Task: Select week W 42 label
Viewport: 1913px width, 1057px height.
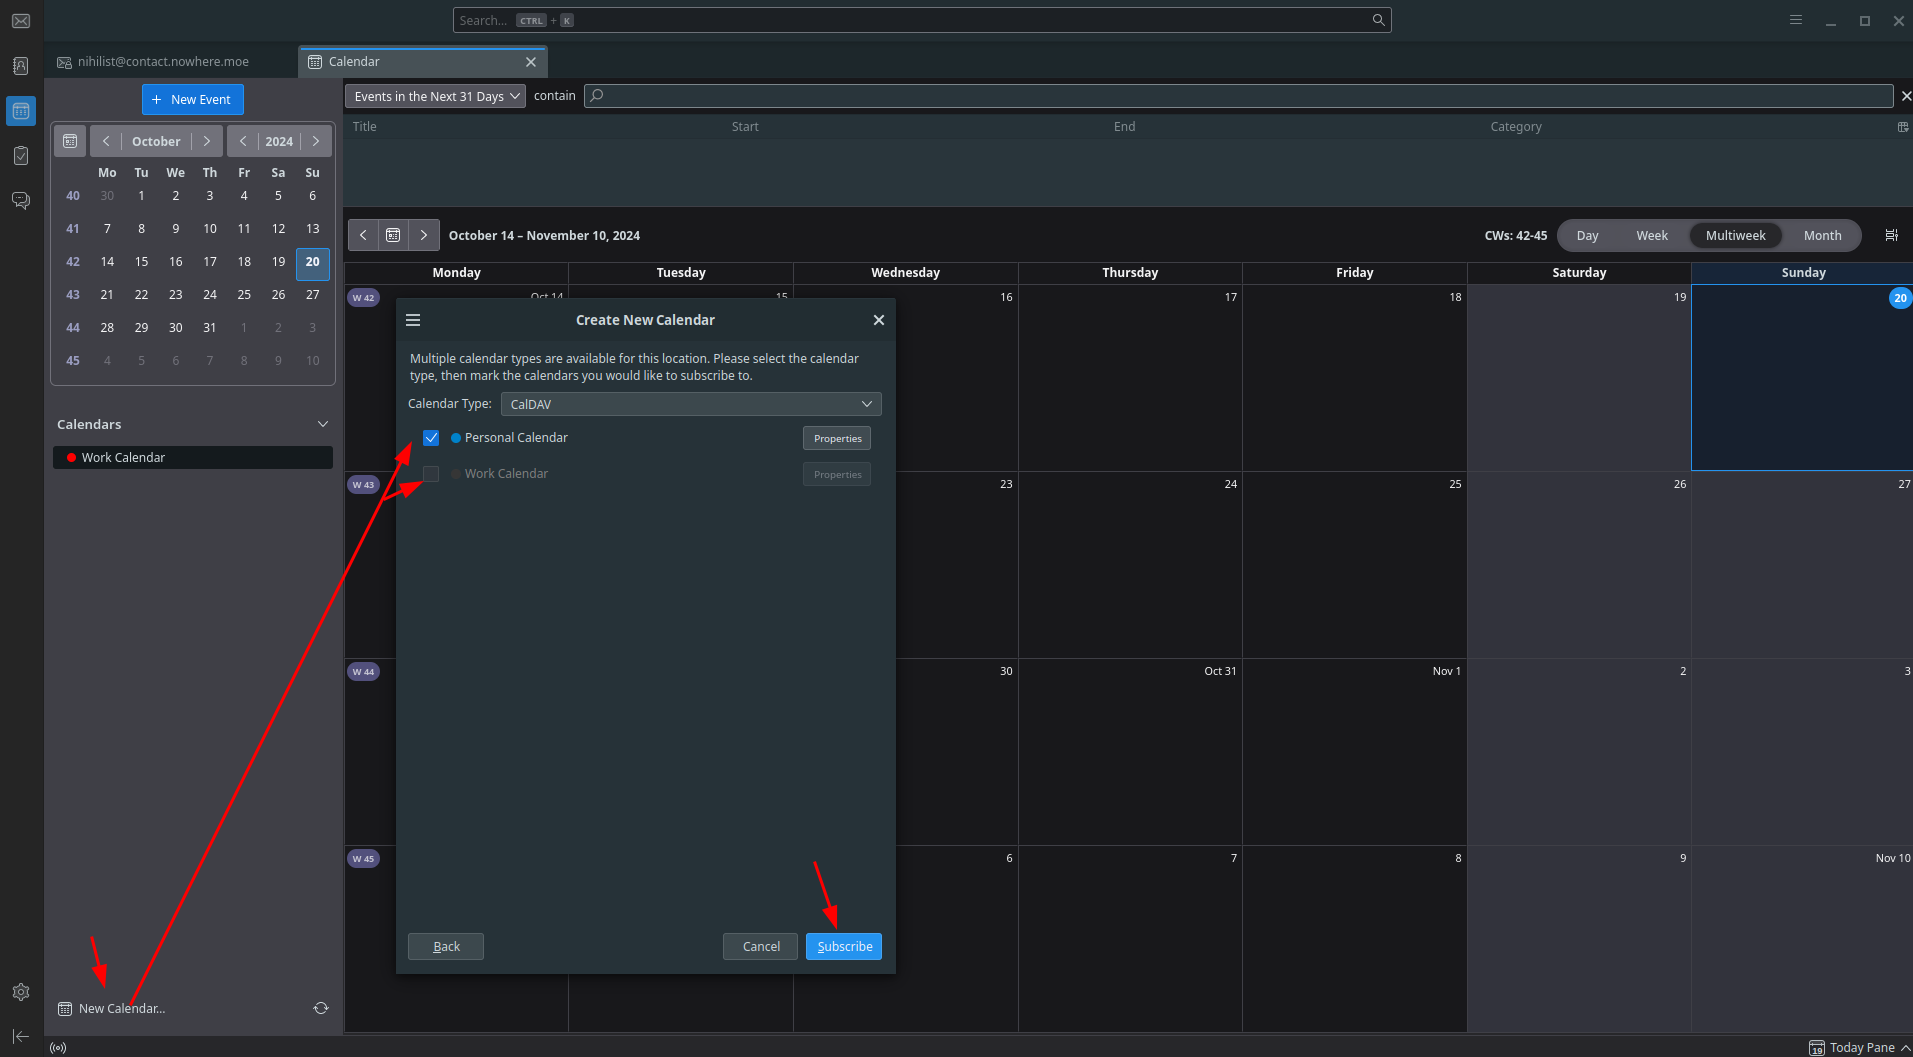Action: click(x=363, y=298)
